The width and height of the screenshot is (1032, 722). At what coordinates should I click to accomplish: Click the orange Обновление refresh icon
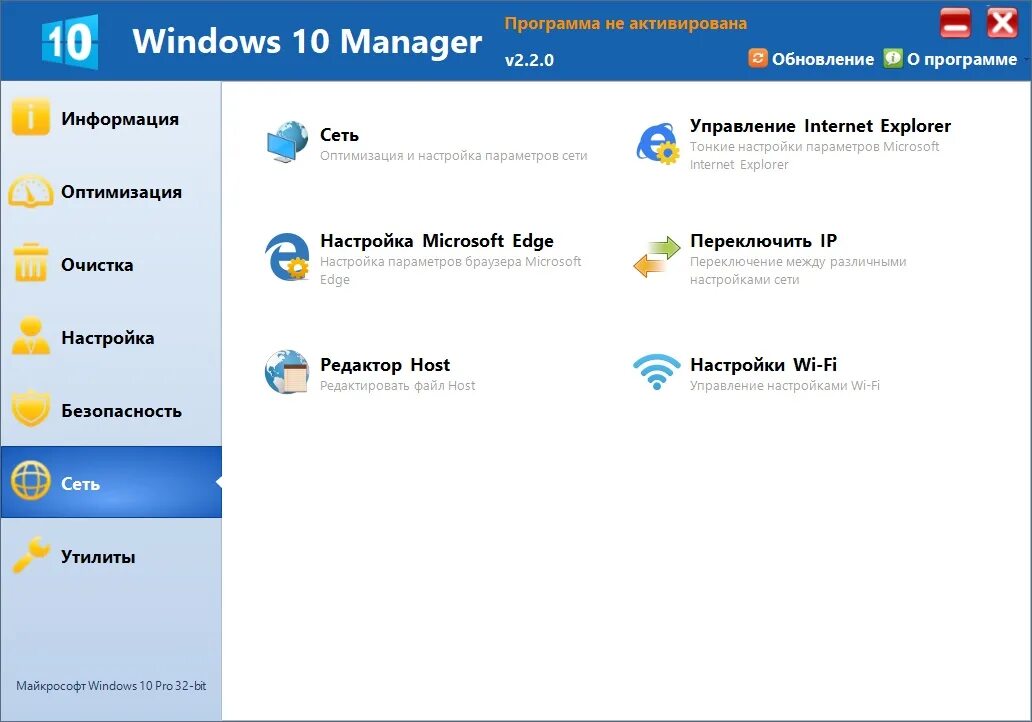click(x=758, y=58)
